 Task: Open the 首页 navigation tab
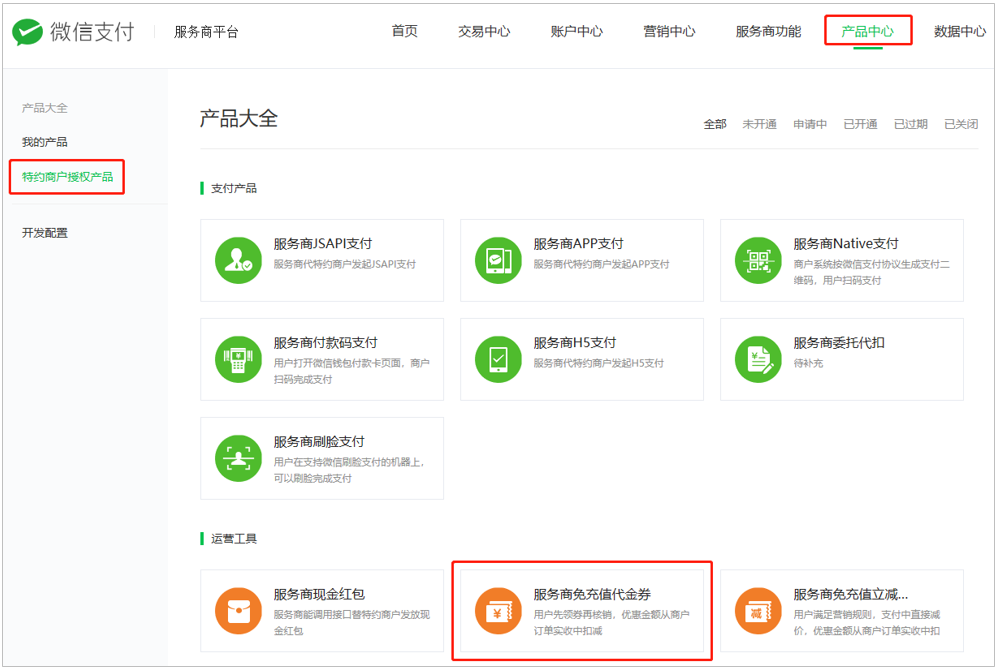pos(404,31)
